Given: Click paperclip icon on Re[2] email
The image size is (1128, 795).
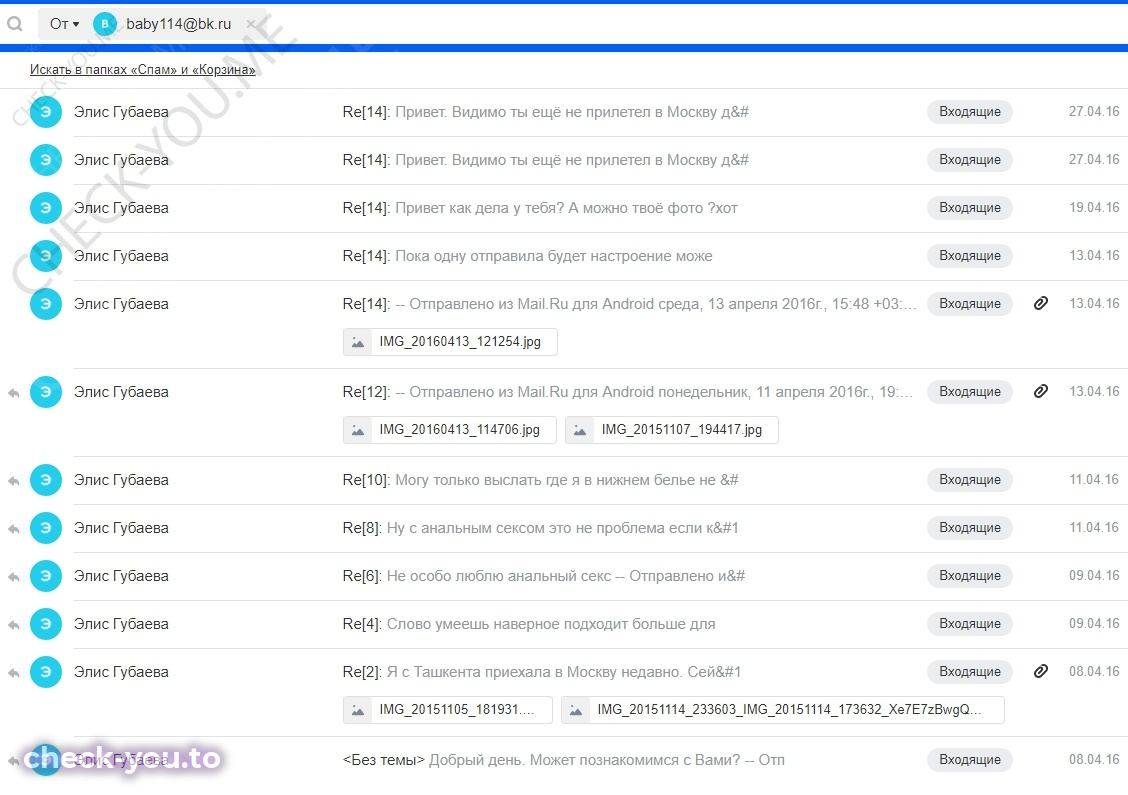Looking at the screenshot, I should 1040,671.
